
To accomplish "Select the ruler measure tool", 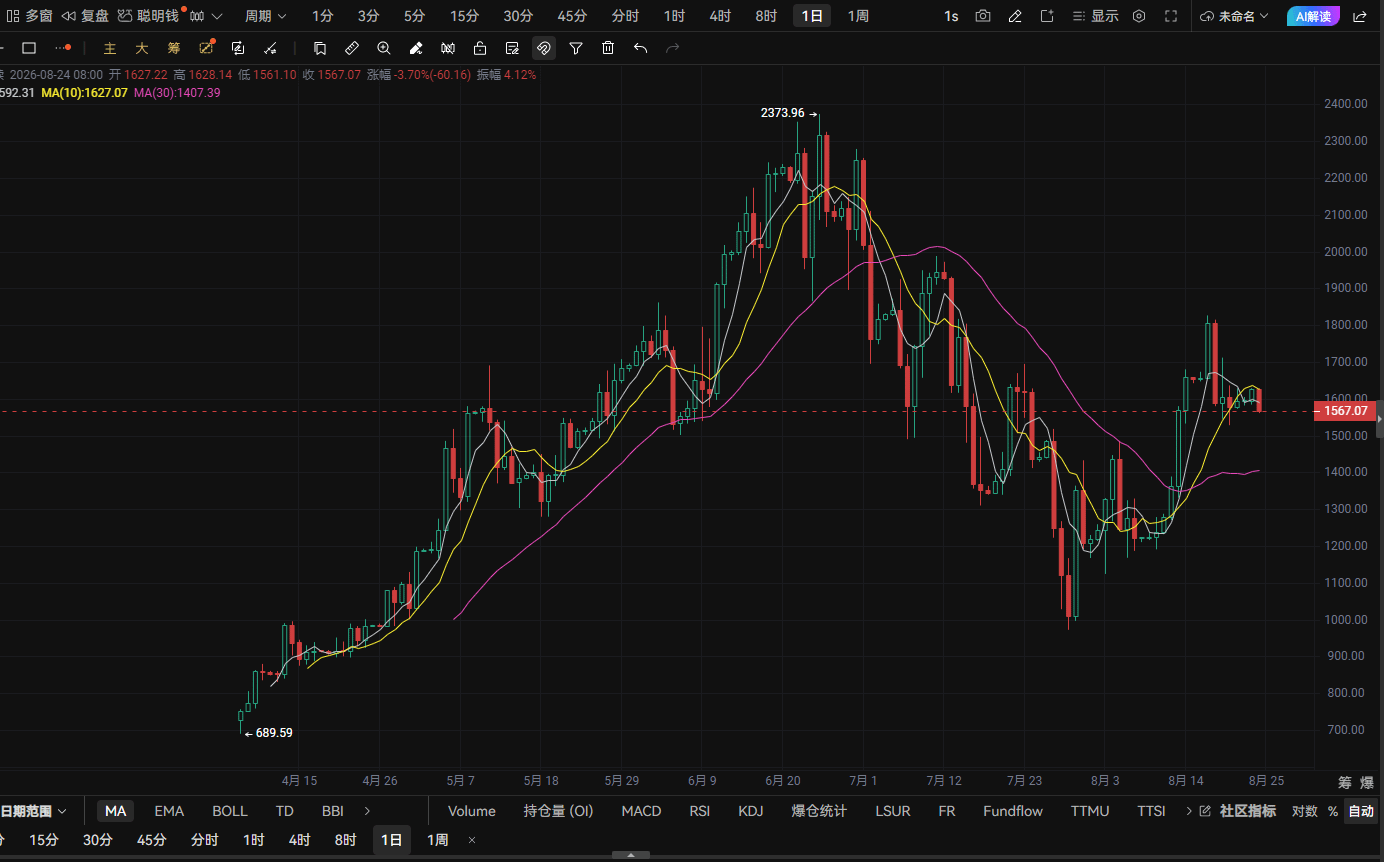I will [352, 48].
